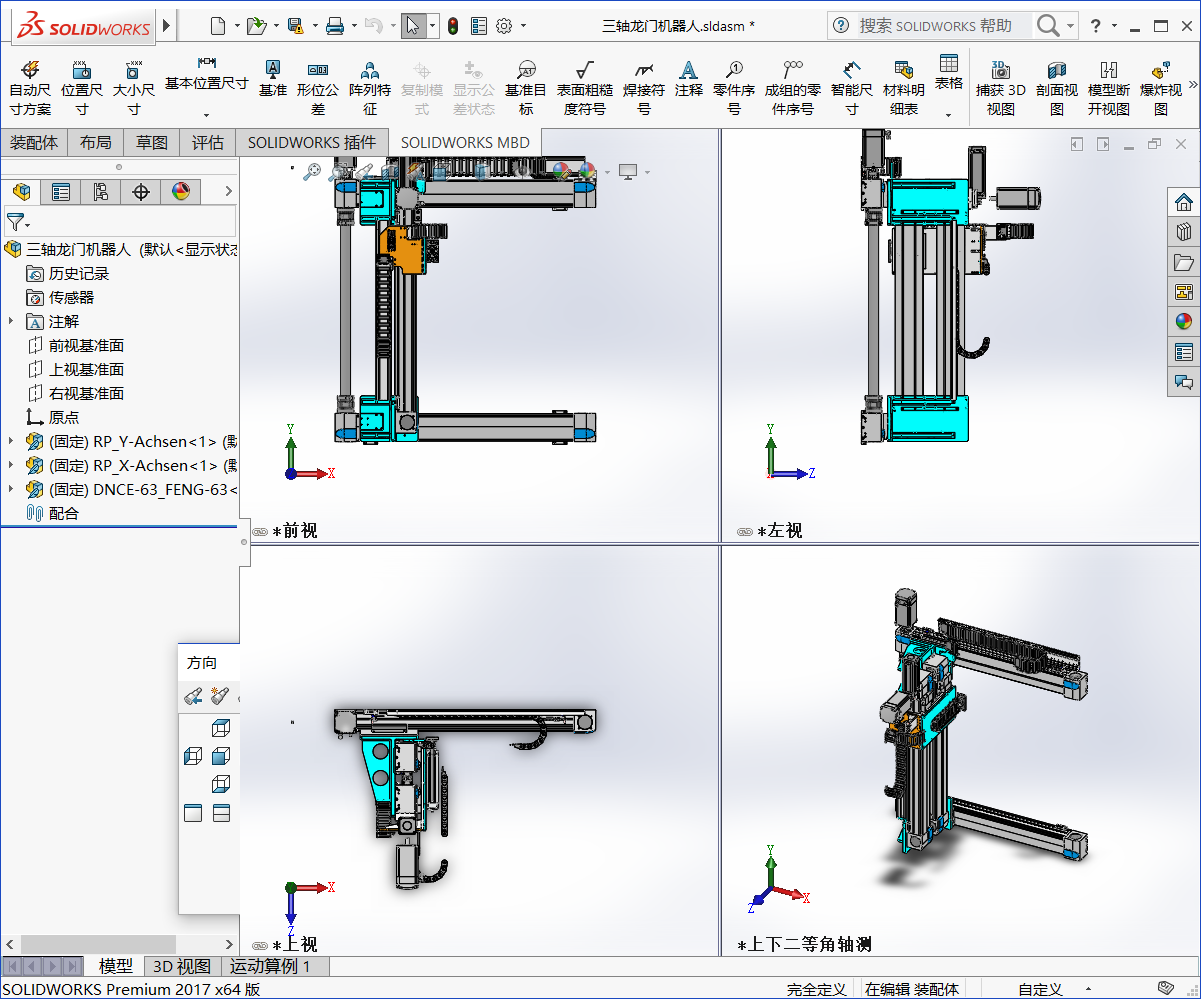Open the 形位公差 geometric tolerance tool
The image size is (1201, 999).
(x=318, y=87)
